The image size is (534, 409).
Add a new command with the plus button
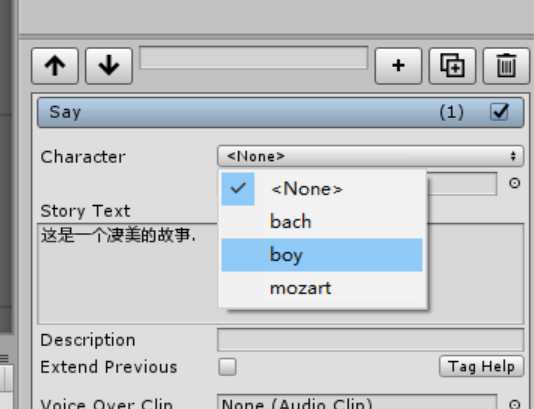click(398, 66)
